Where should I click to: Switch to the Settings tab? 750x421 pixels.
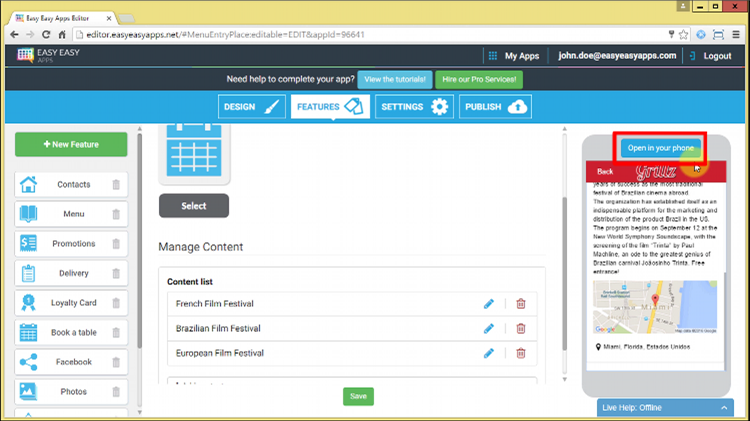[414, 107]
